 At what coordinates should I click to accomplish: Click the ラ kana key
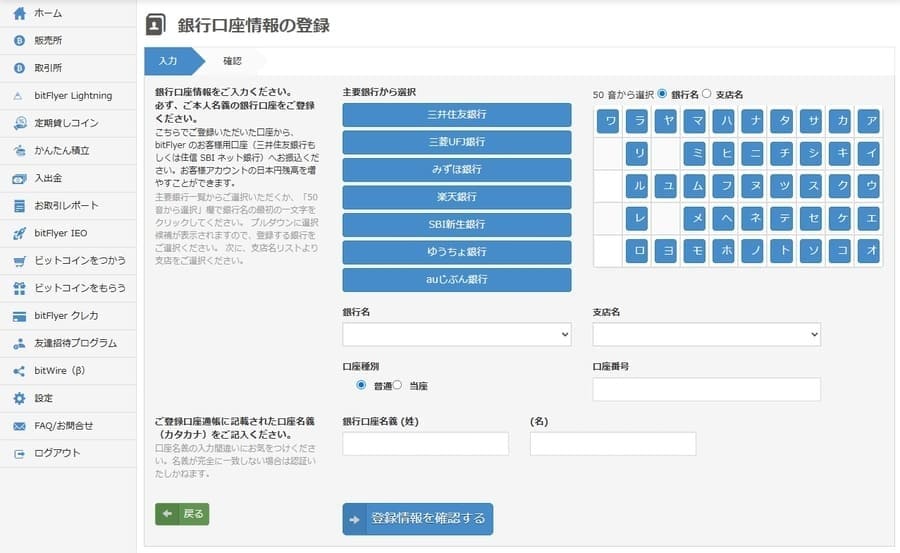click(x=637, y=121)
